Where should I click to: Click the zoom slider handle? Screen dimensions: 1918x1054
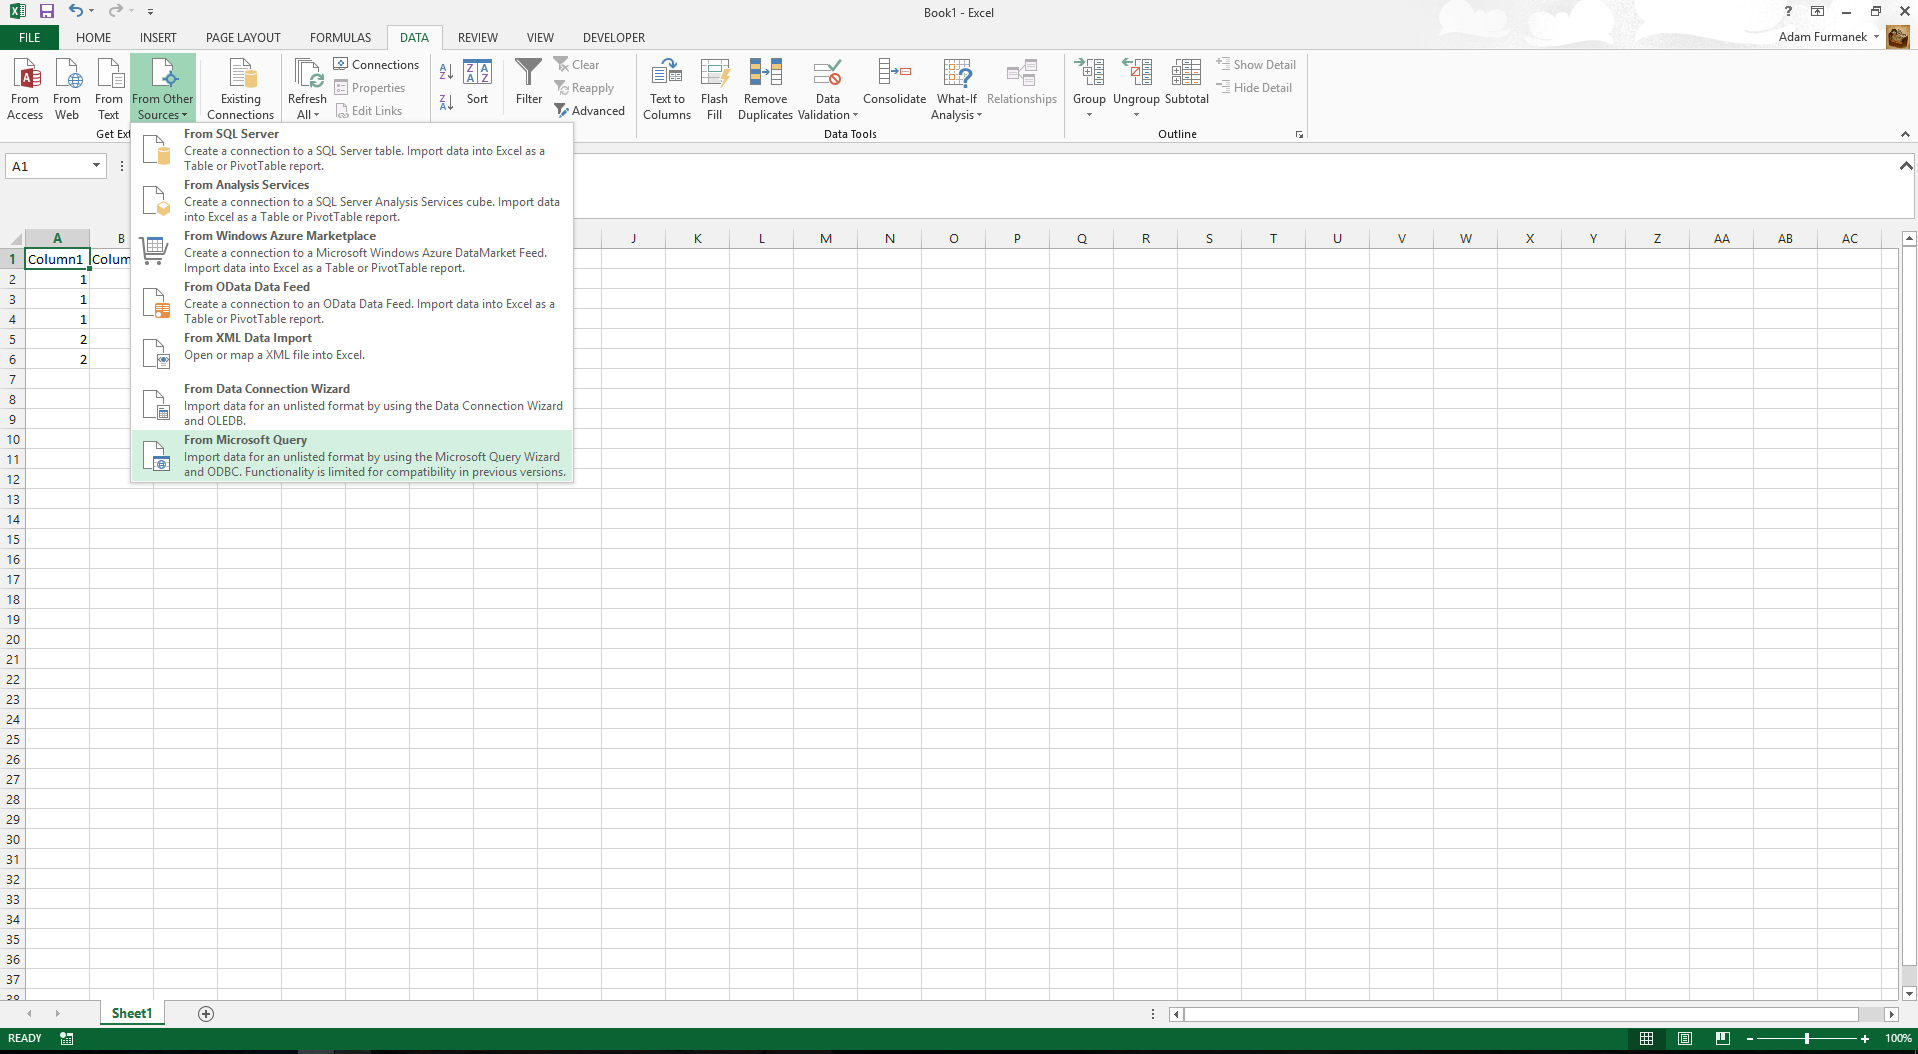[x=1806, y=1039]
